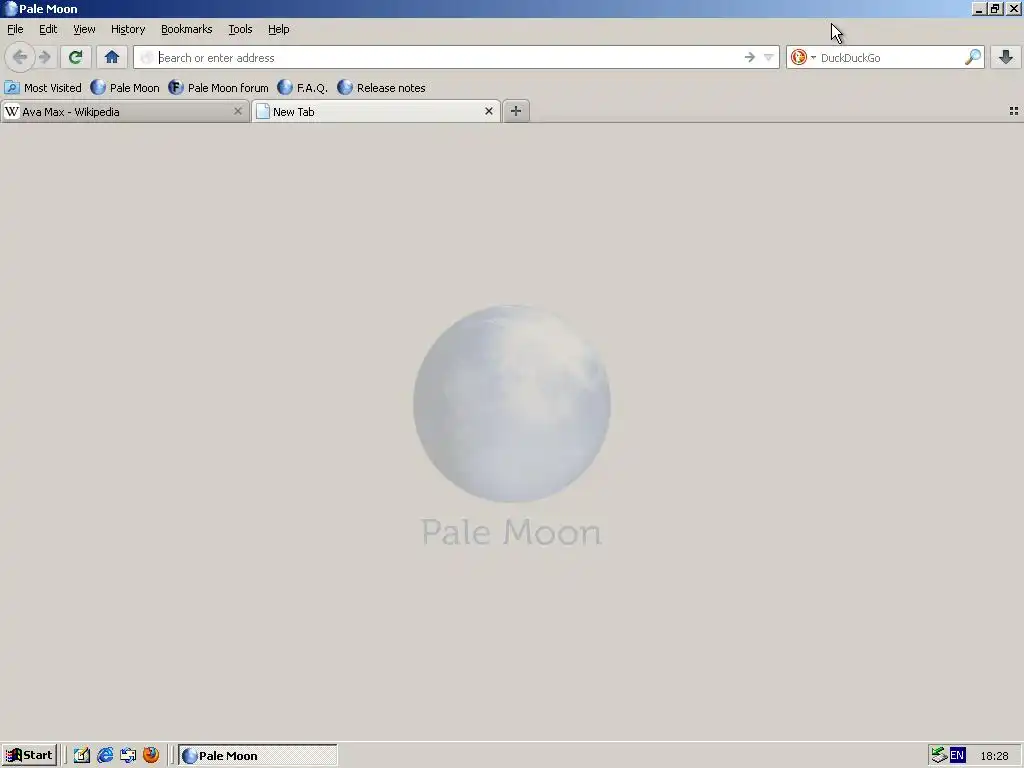
Task: Open the F.A.Q. bookmark
Action: click(302, 88)
